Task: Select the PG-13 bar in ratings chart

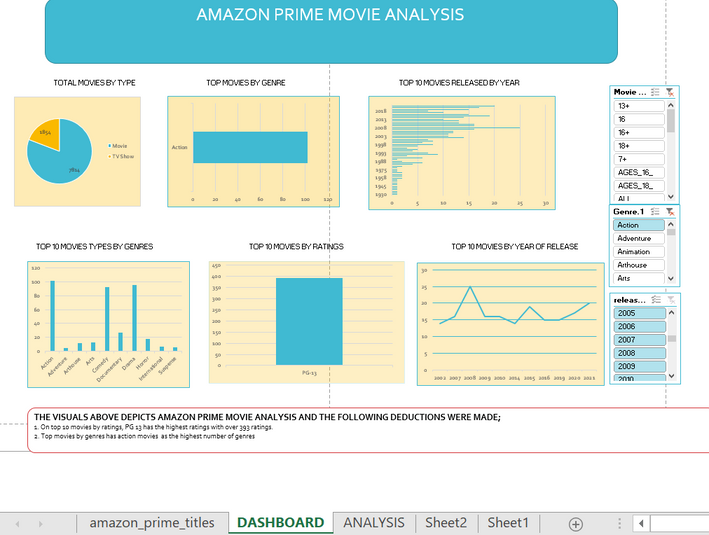Action: [309, 321]
